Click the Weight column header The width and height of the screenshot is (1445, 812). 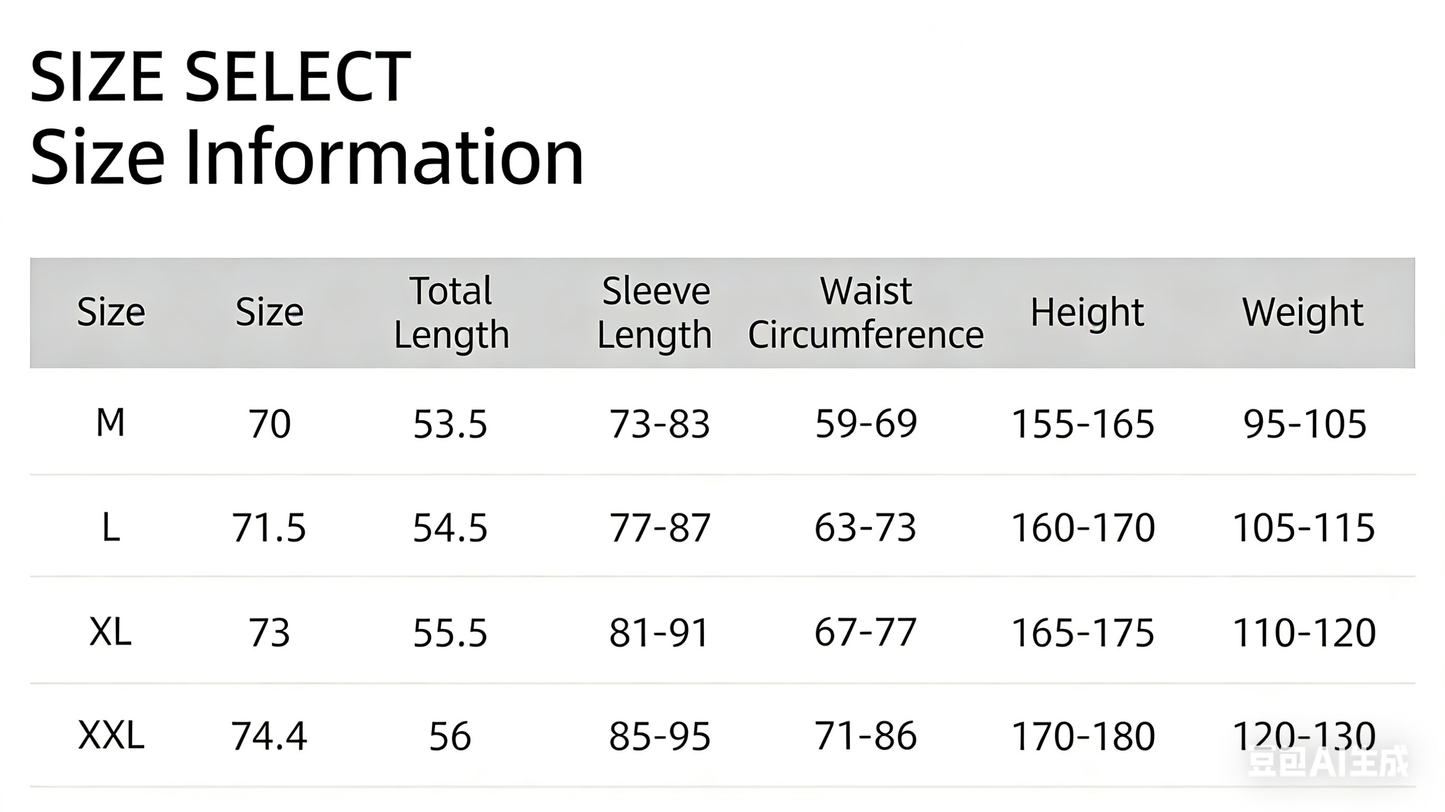click(1302, 312)
